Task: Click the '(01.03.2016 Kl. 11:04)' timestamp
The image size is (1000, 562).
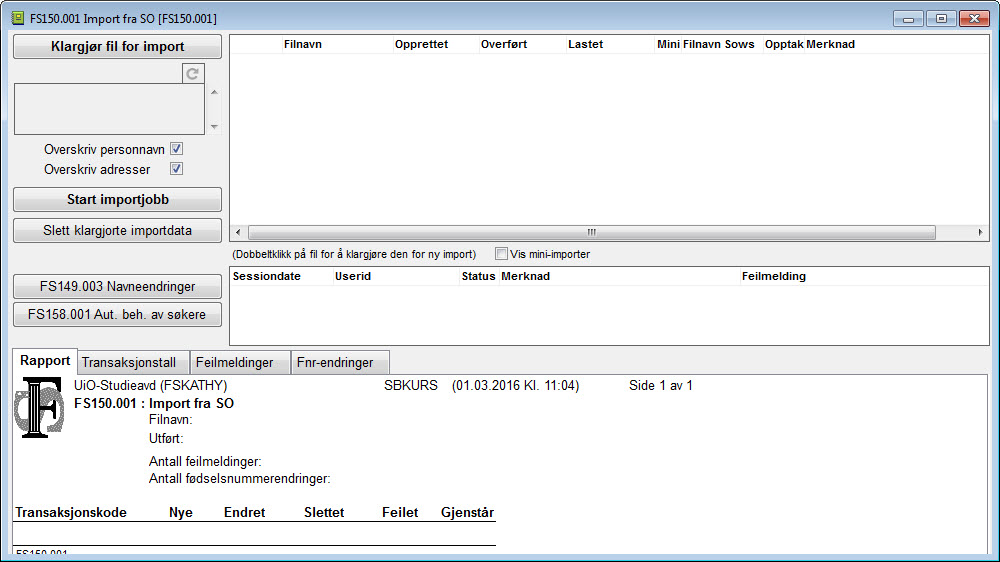Action: coord(515,385)
